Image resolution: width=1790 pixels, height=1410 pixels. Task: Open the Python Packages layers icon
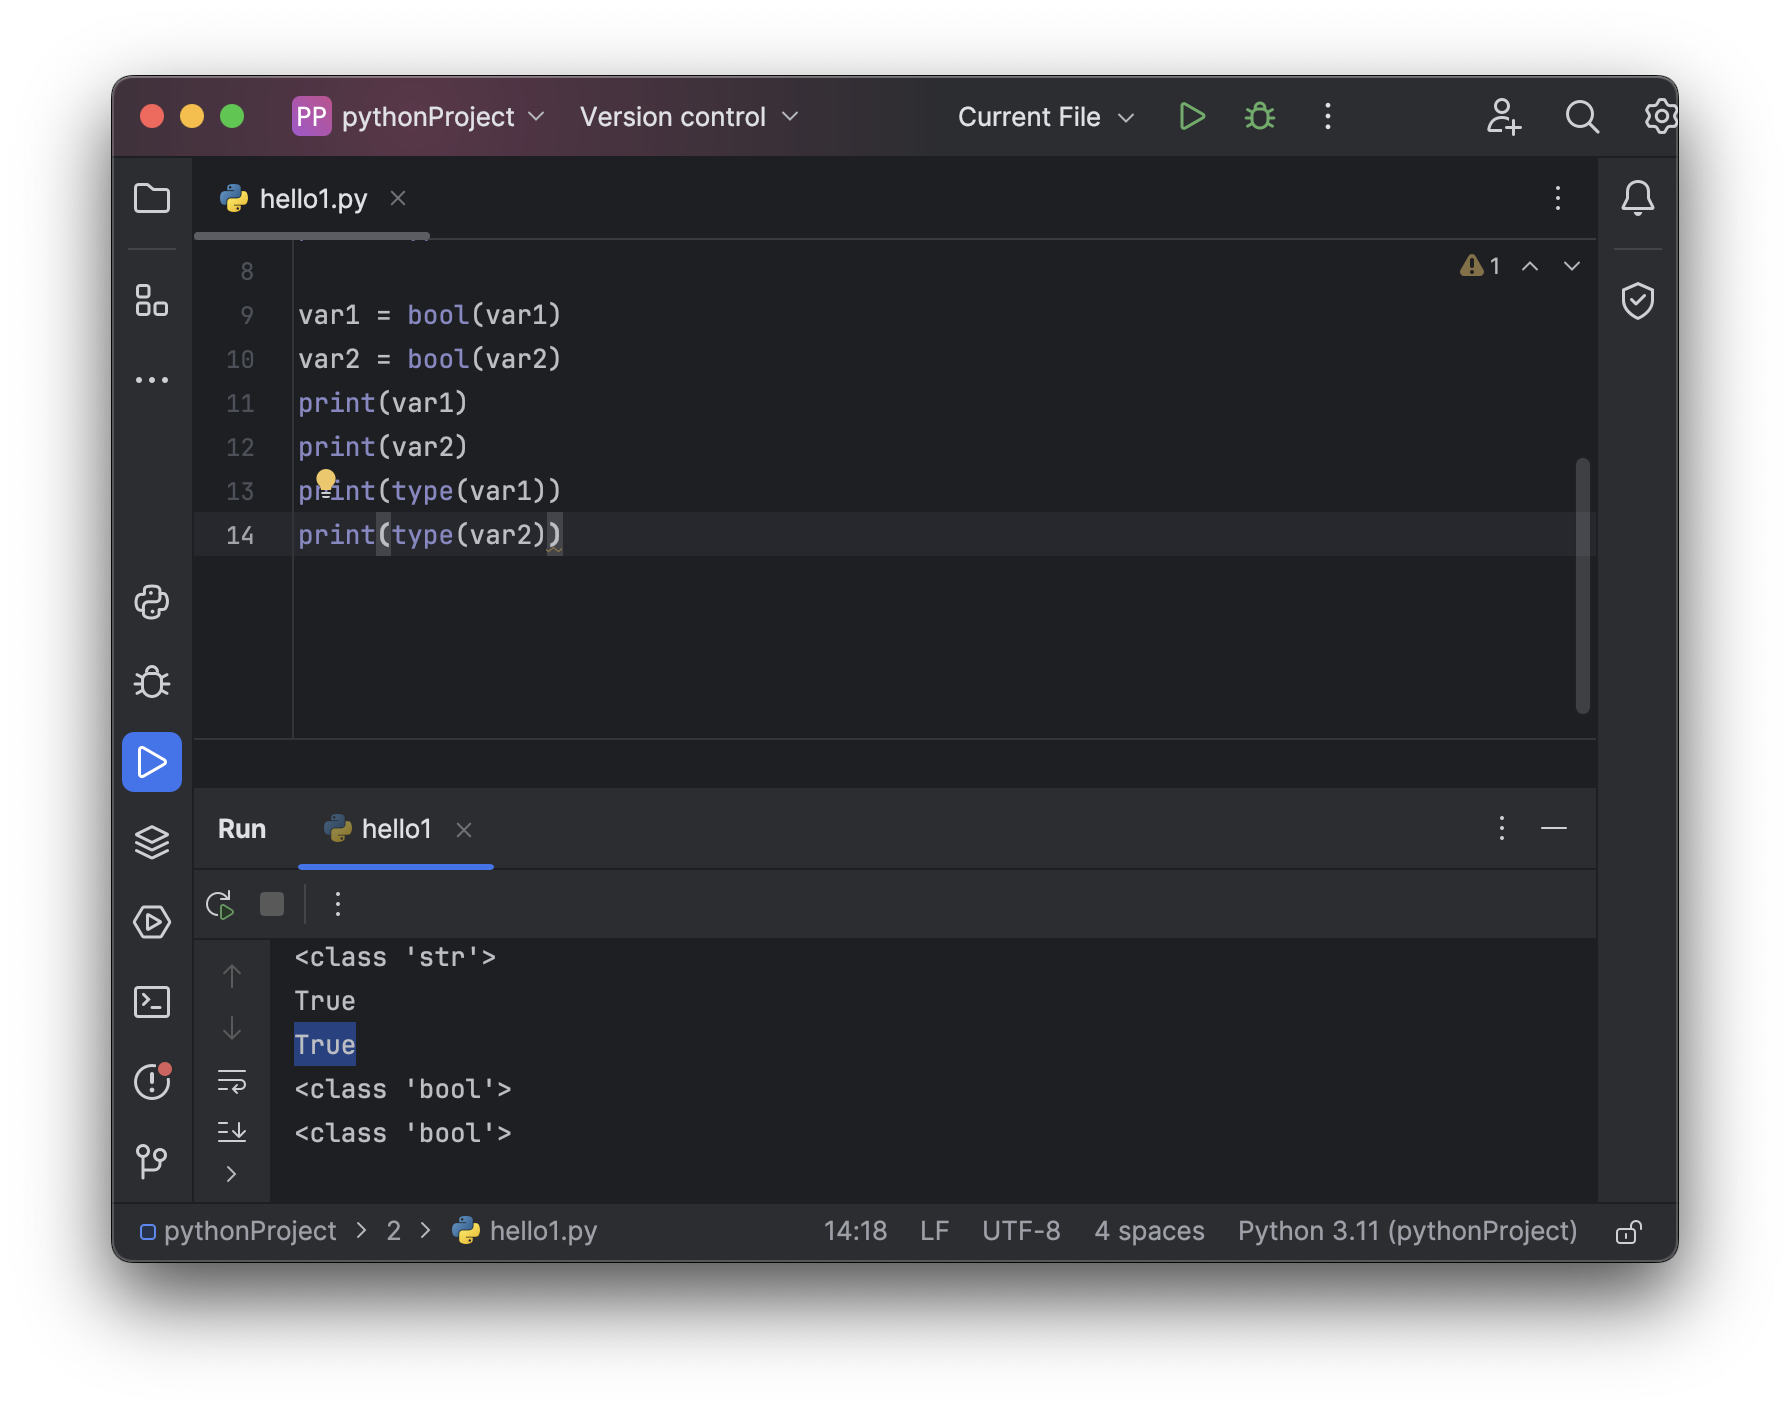tap(152, 842)
